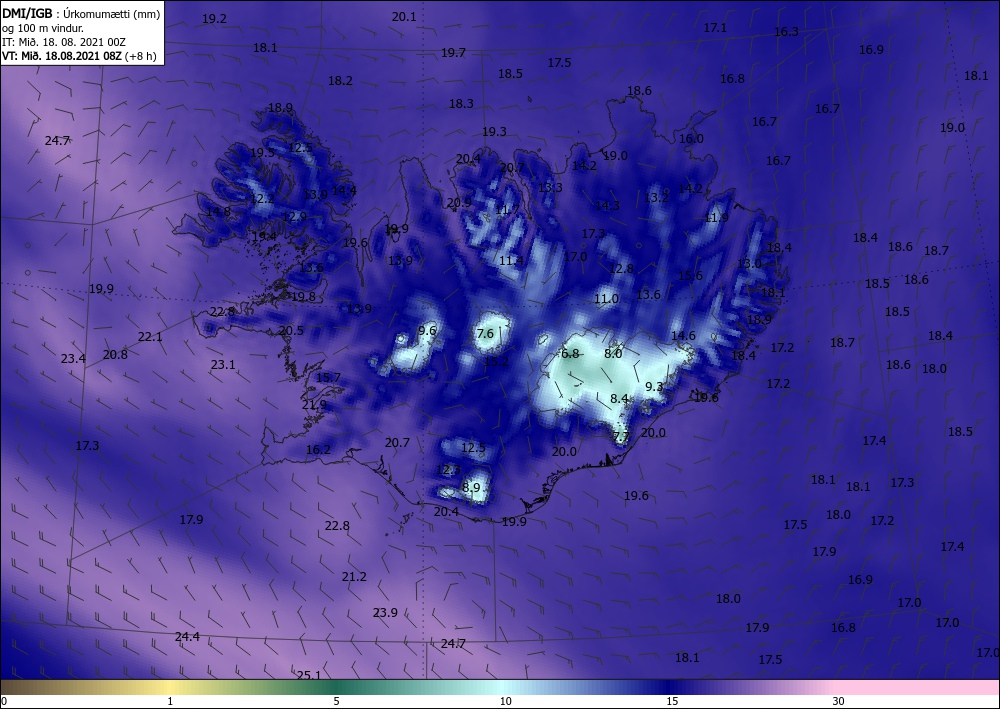
Task: Click the map value 23.9
Action: click(x=385, y=612)
